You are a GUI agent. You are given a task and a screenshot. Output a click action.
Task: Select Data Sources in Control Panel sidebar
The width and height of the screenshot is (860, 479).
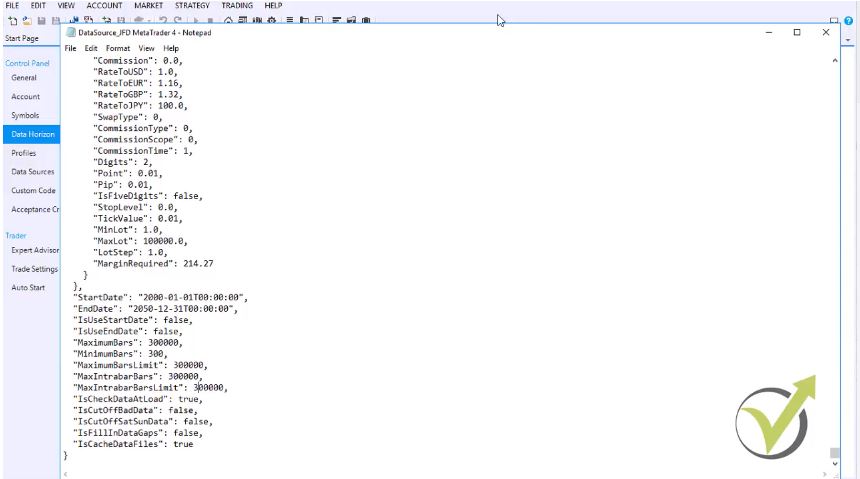(33, 172)
